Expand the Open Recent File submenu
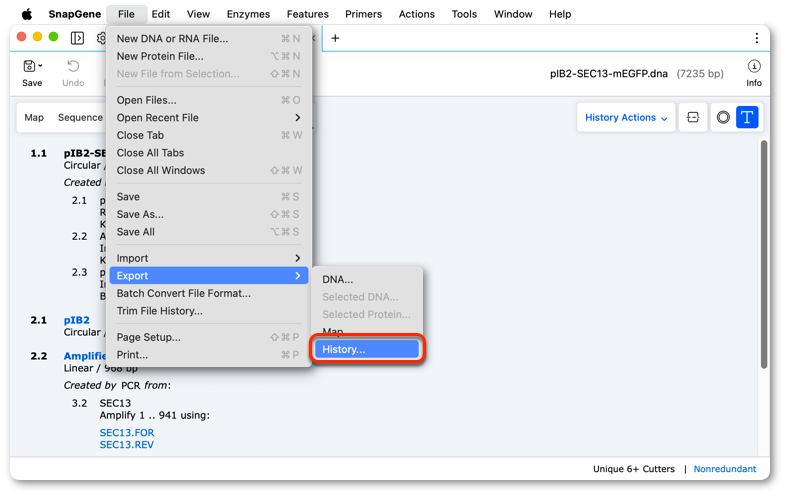 pyautogui.click(x=209, y=118)
